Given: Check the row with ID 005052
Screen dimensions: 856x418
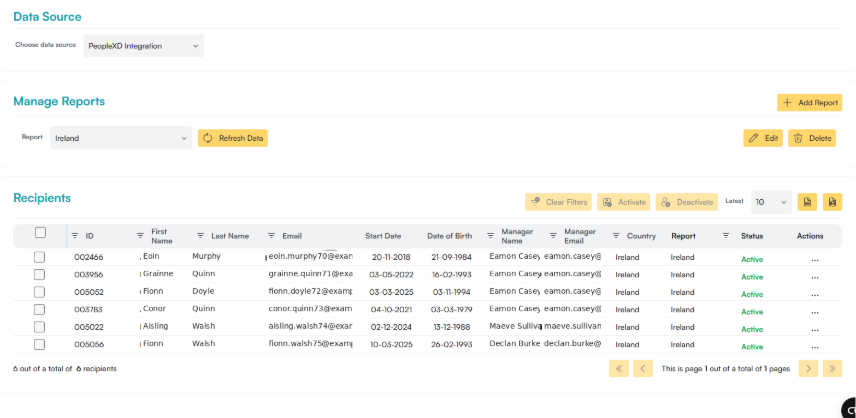Looking at the screenshot, I should [39, 292].
